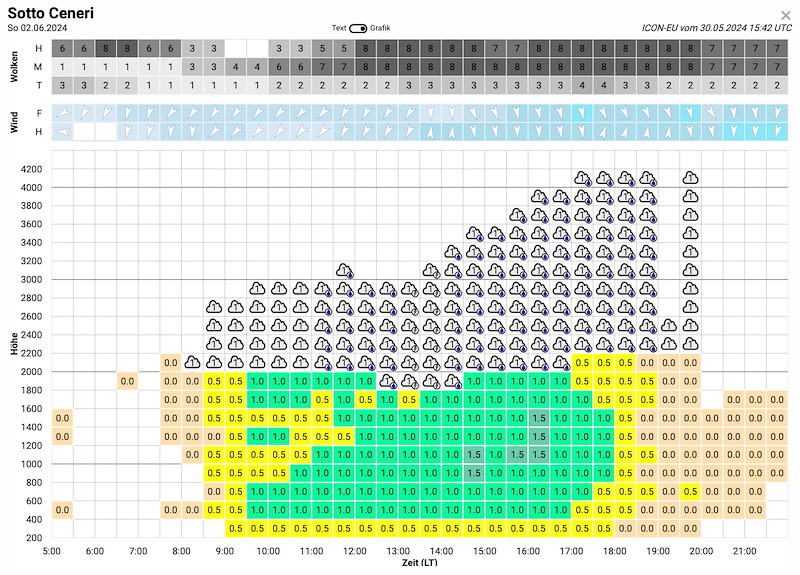This screenshot has height=575, width=800.
Task: Click the leftmost cloud icon in the 4000–4200 m row
Action: 583,178
